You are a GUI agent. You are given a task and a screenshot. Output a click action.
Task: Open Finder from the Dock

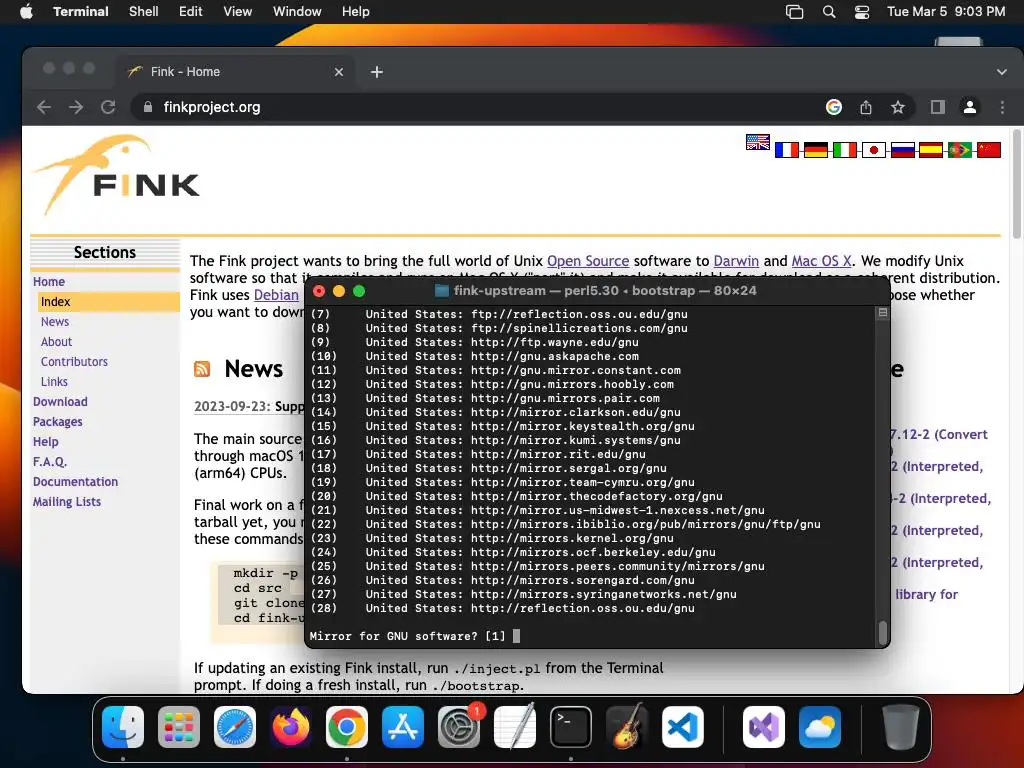123,727
